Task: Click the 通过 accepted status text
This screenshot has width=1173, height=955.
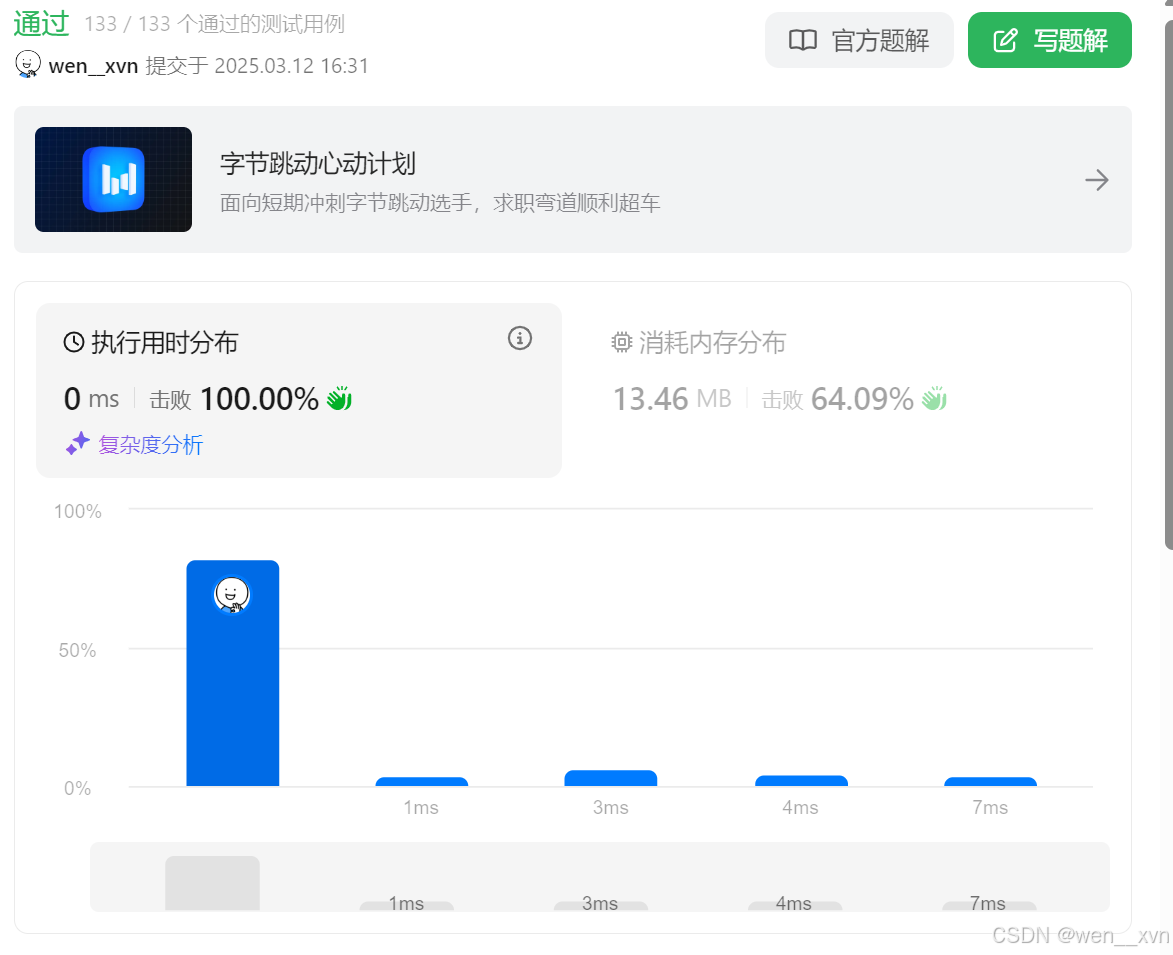Action: coord(41,24)
